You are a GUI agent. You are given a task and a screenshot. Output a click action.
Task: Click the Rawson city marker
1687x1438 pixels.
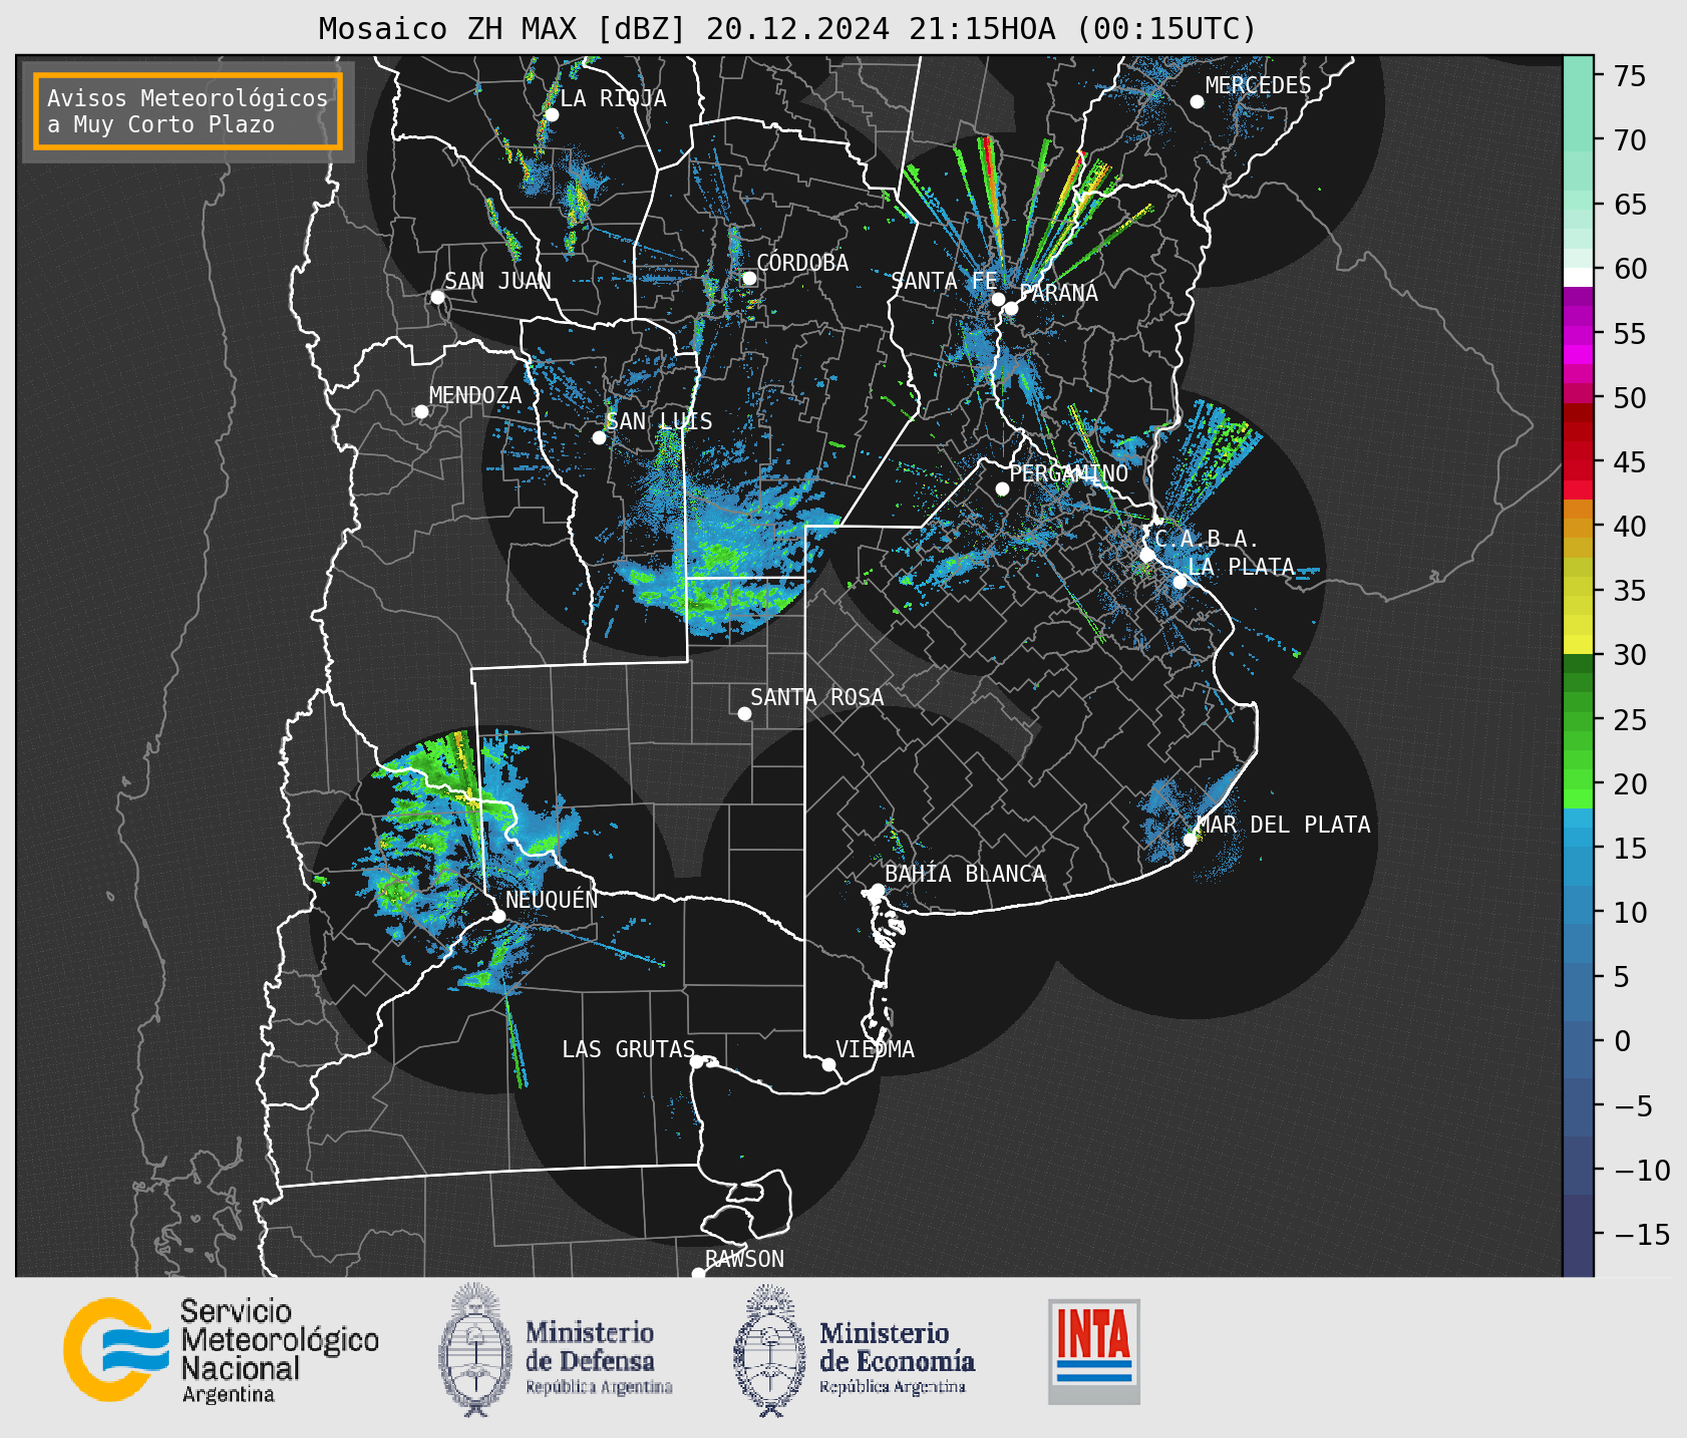point(698,1274)
